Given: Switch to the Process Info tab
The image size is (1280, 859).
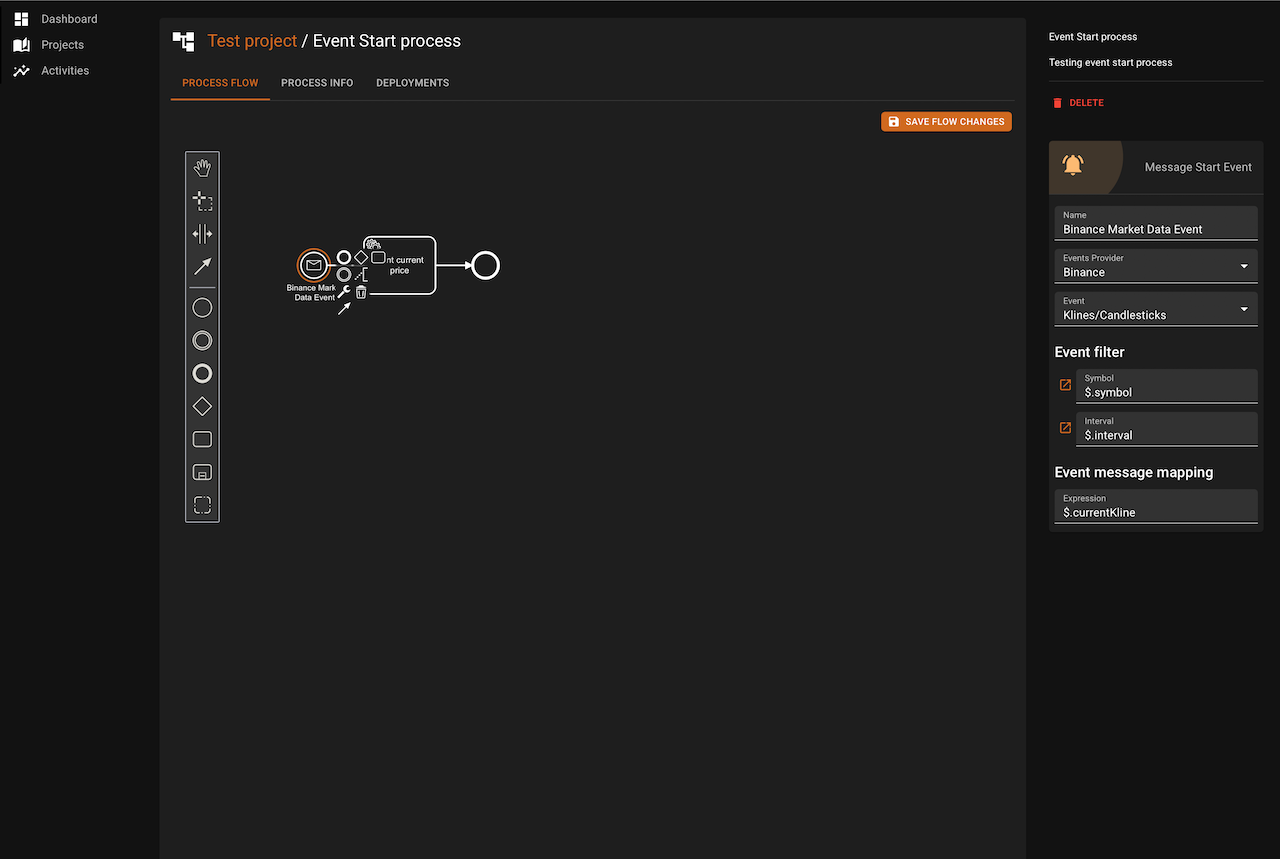Looking at the screenshot, I should tap(317, 83).
